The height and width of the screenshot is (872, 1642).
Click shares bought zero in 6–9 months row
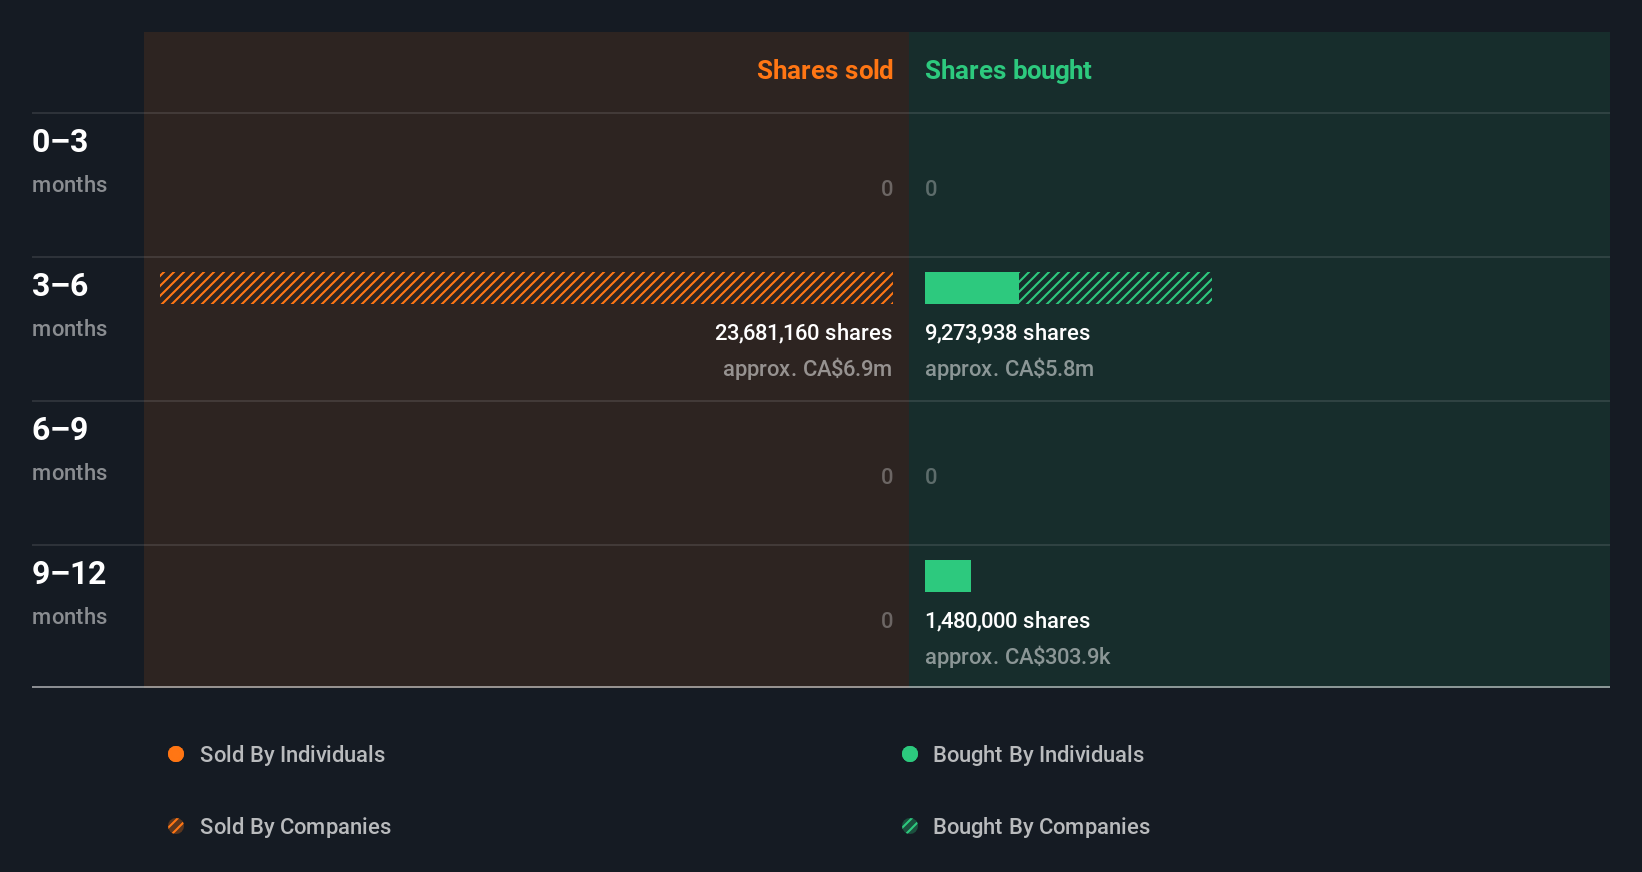931,476
